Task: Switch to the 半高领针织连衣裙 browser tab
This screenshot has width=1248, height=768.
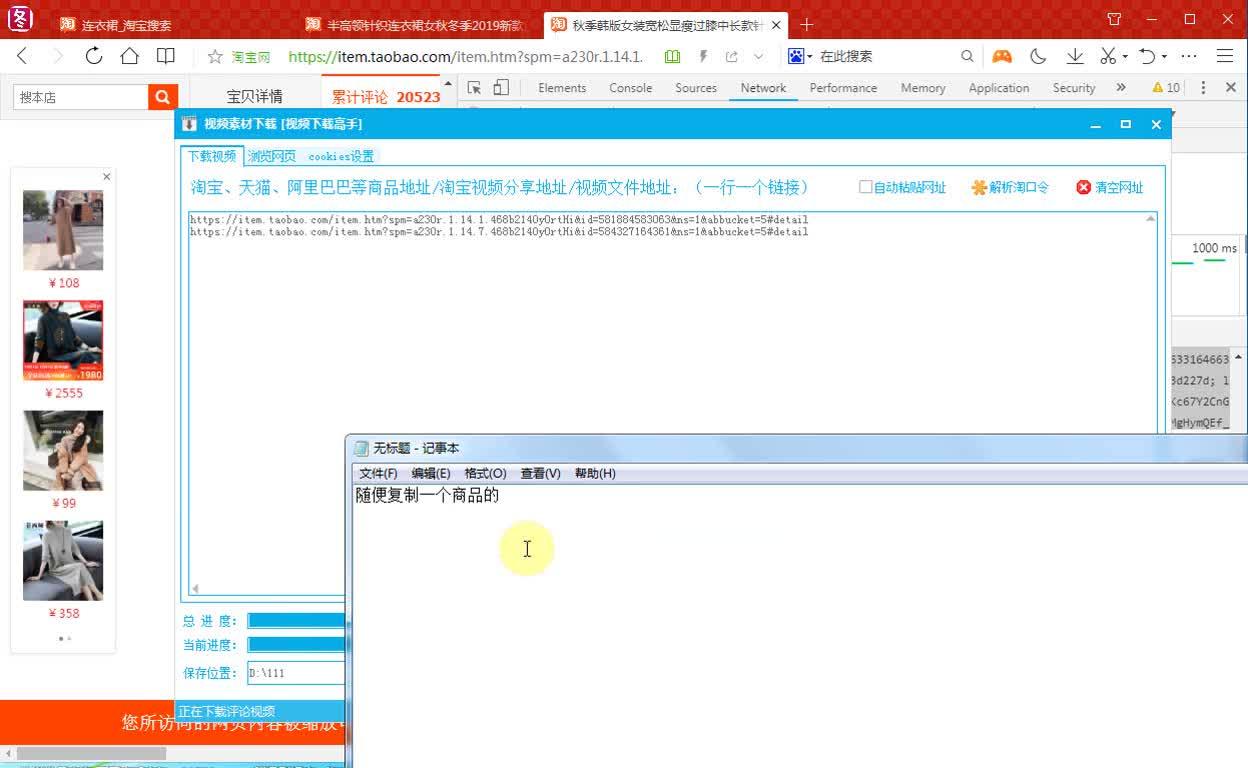Action: tap(414, 24)
